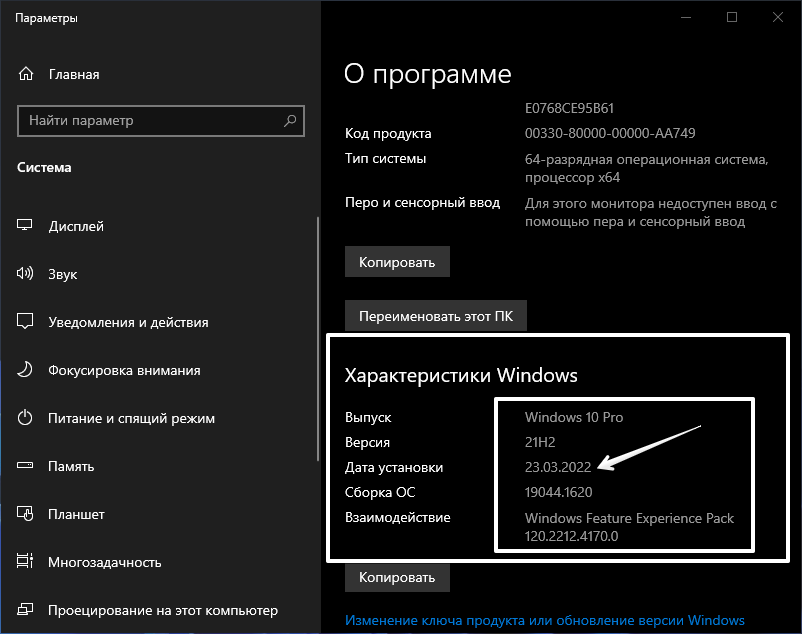The width and height of the screenshot is (802, 634).
Task: Open Дисплей via its monitor icon
Action: coord(27,227)
